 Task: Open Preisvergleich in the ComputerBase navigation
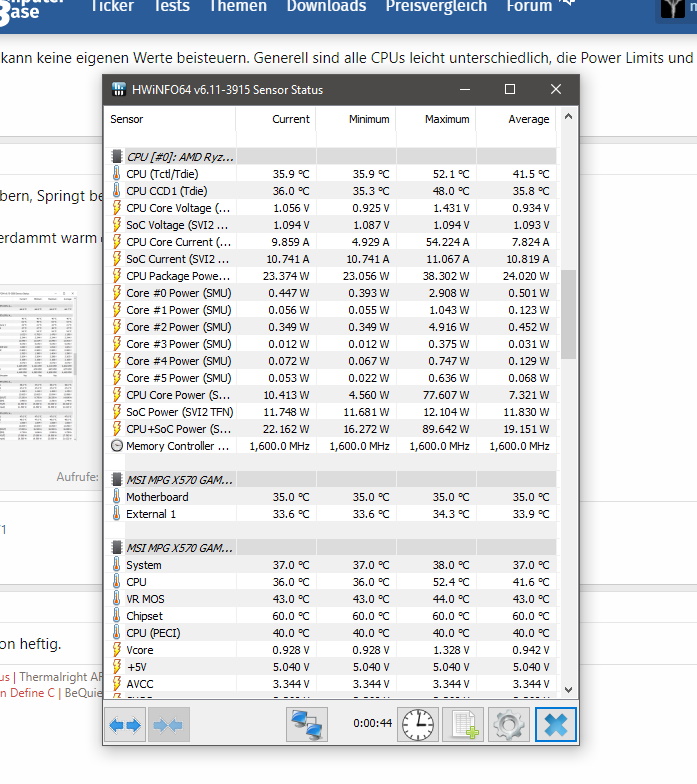(x=436, y=6)
